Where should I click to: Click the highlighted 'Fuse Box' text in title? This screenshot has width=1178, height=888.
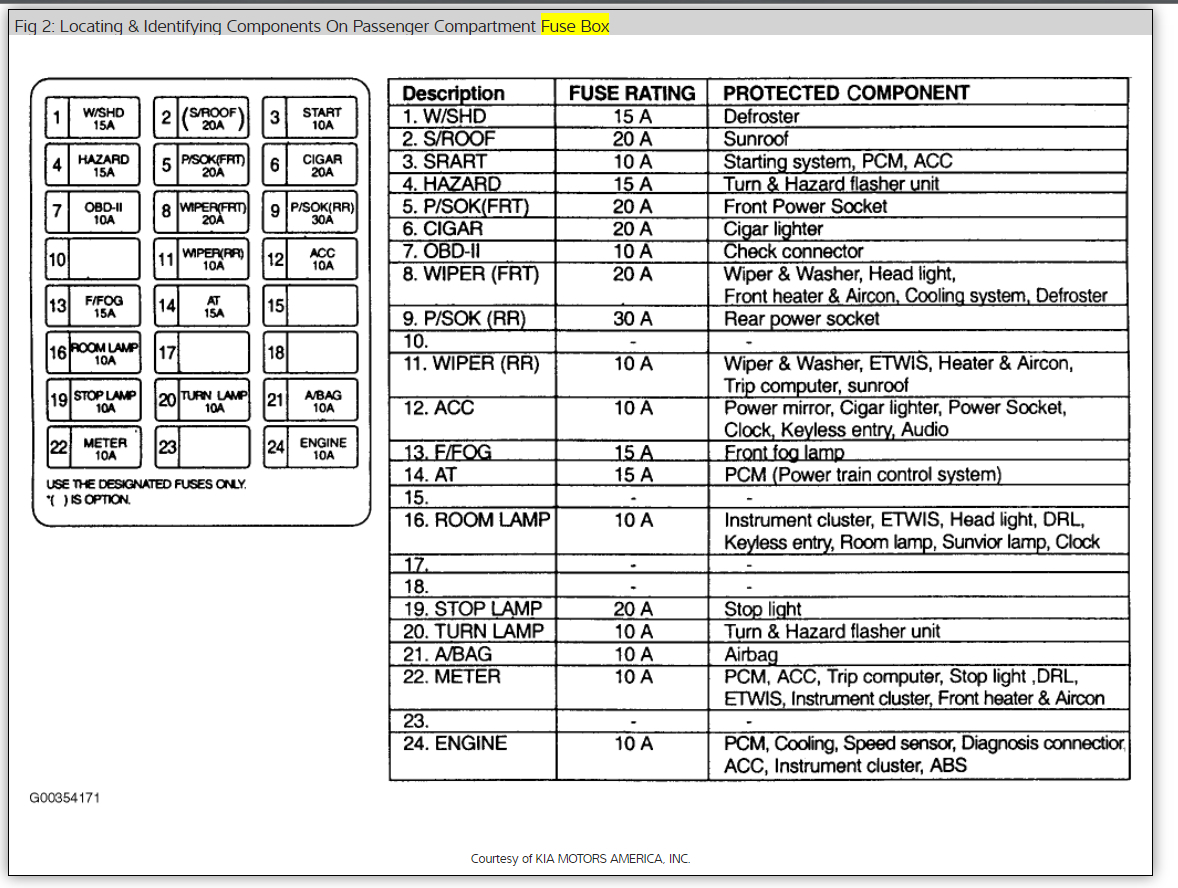[575, 26]
